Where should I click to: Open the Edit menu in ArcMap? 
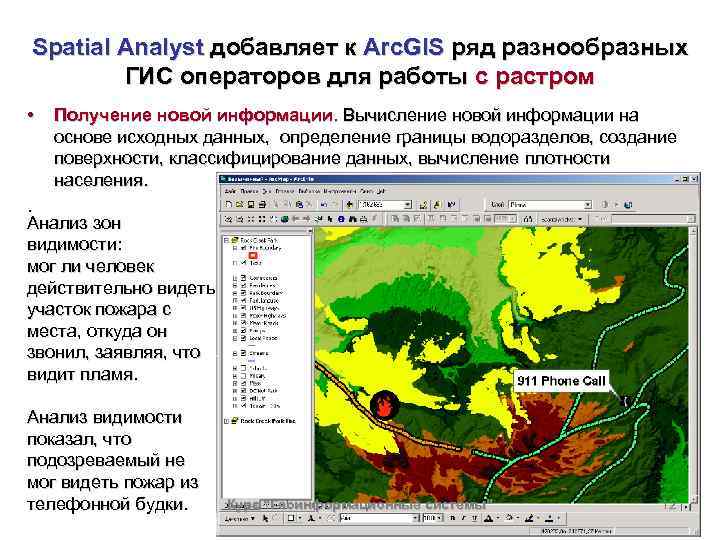249,191
